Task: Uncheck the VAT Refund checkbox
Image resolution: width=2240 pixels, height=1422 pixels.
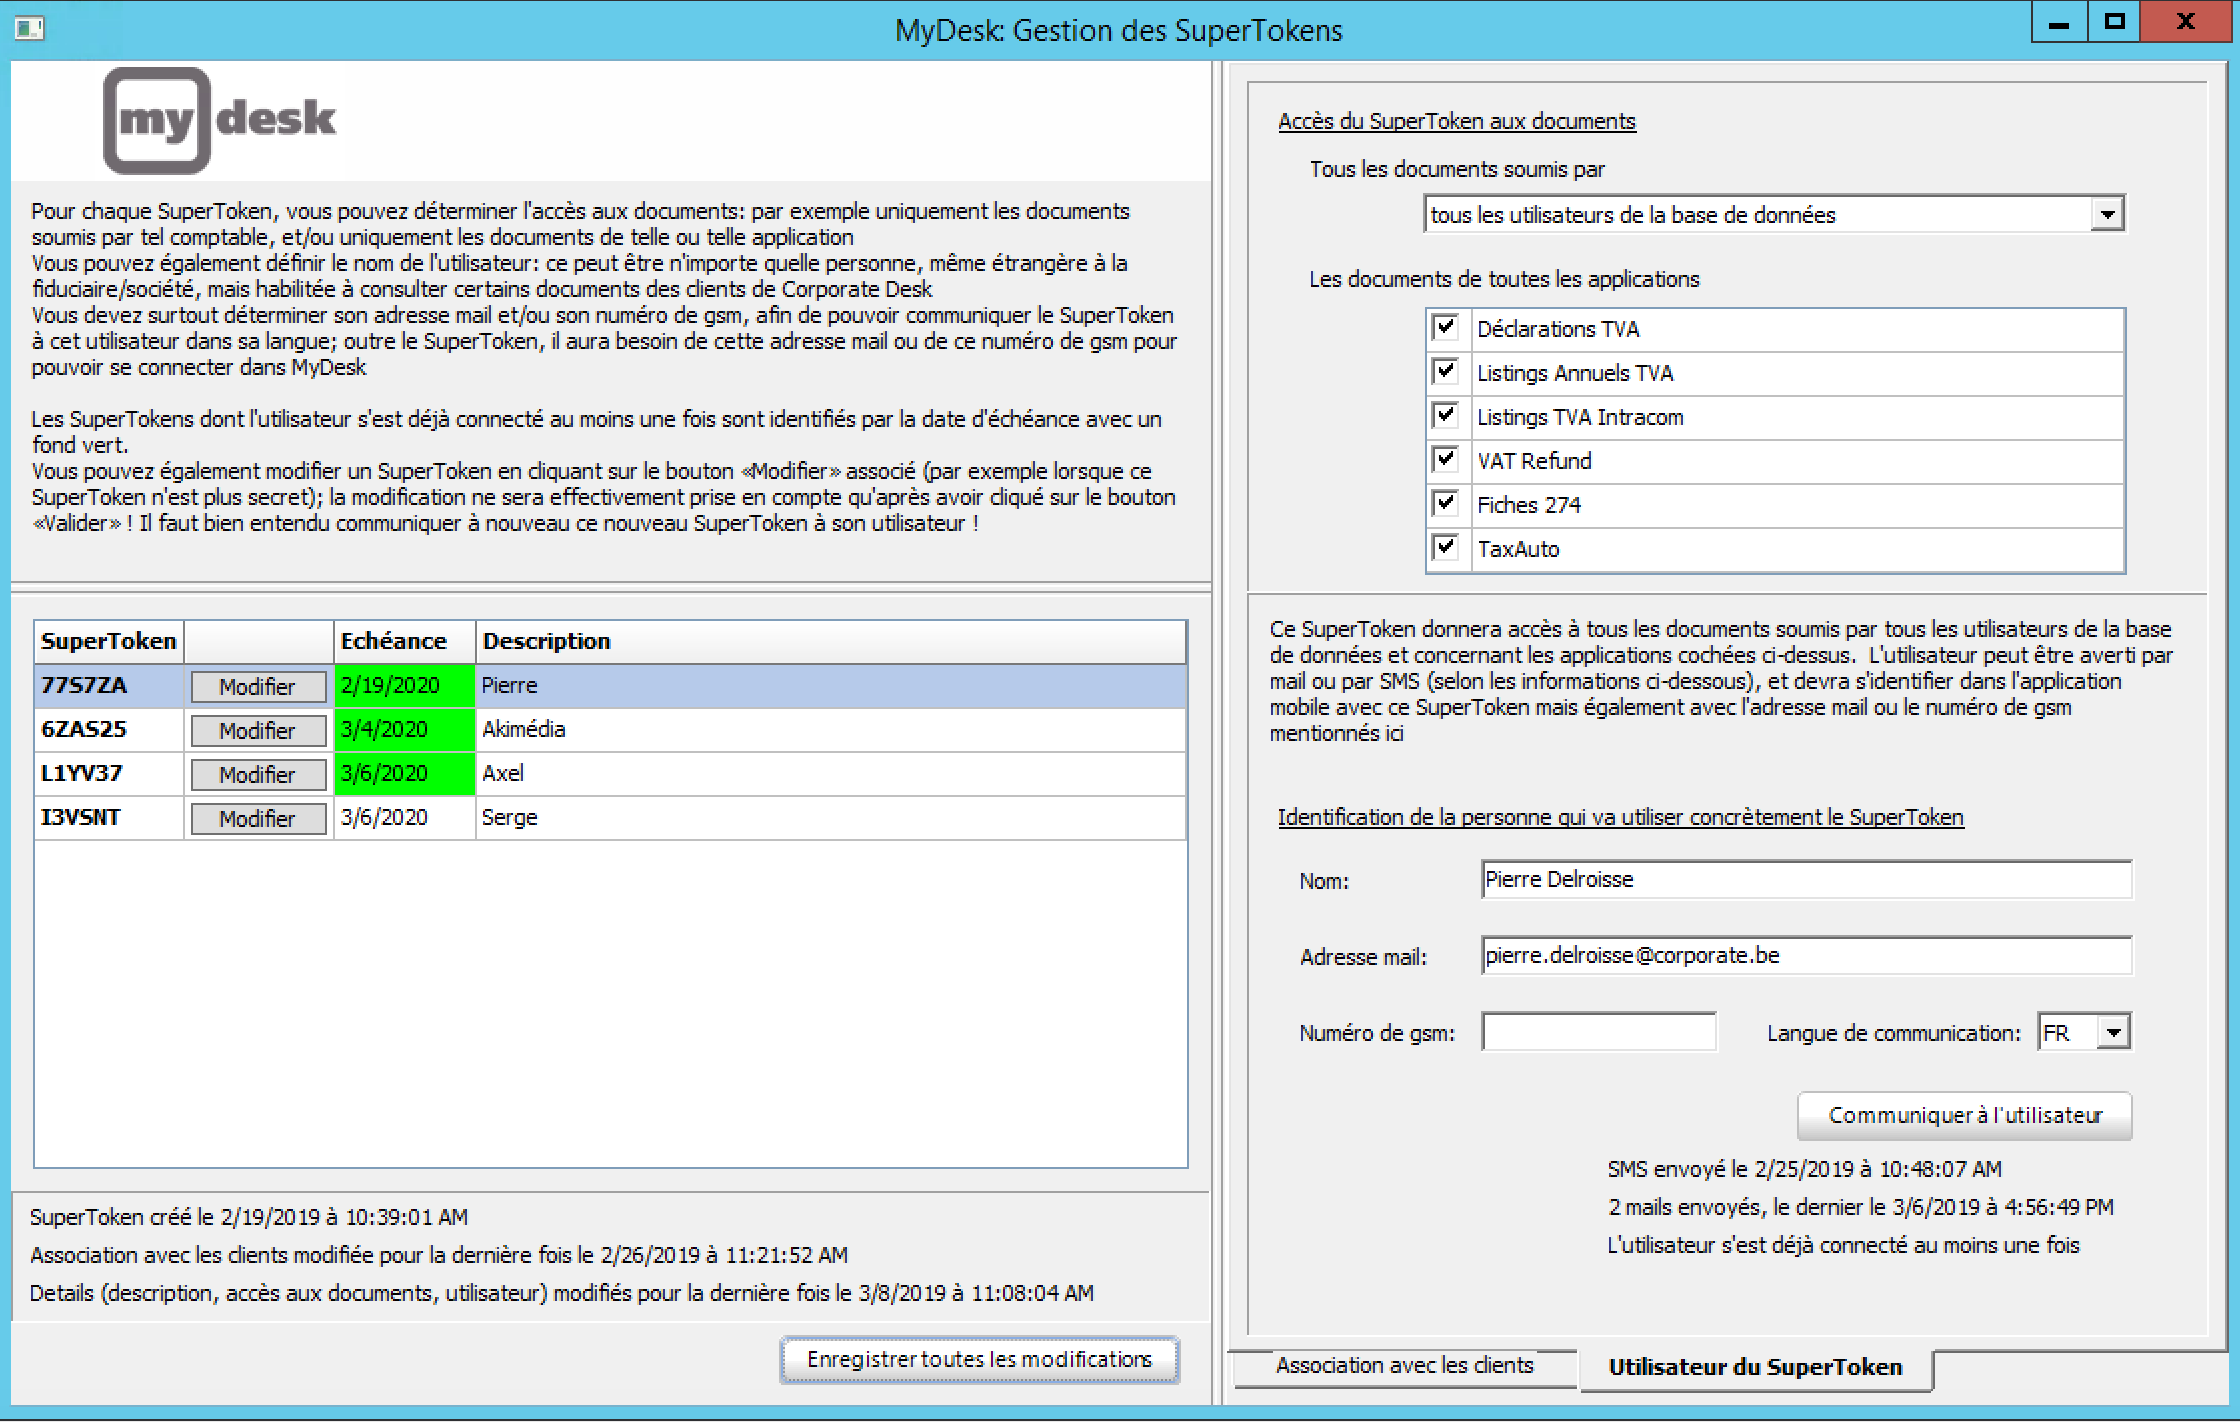Action: 1445,460
